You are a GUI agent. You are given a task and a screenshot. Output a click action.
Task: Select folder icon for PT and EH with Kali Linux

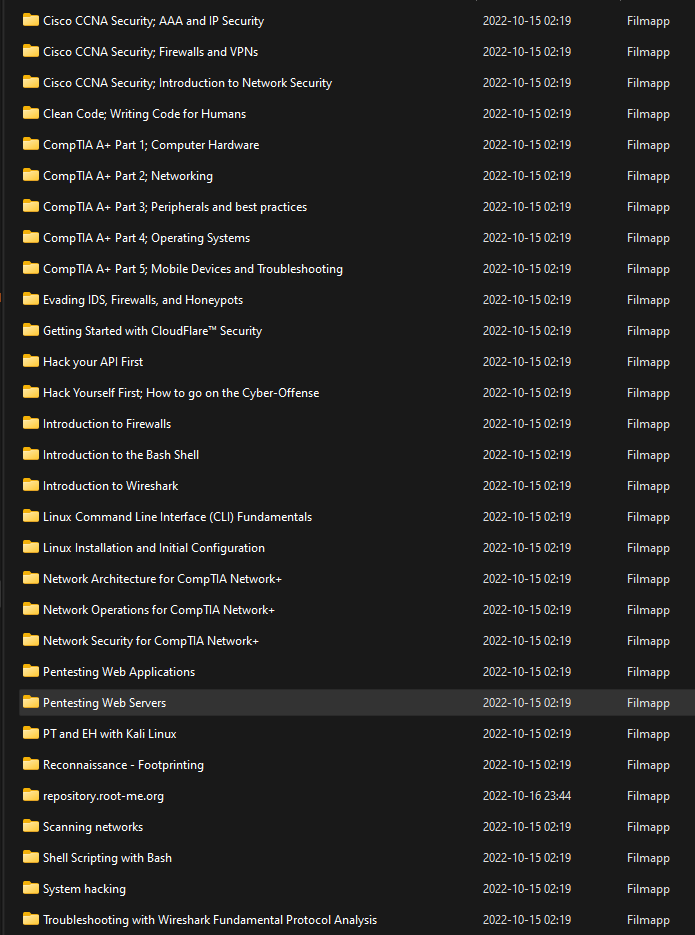[31, 733]
